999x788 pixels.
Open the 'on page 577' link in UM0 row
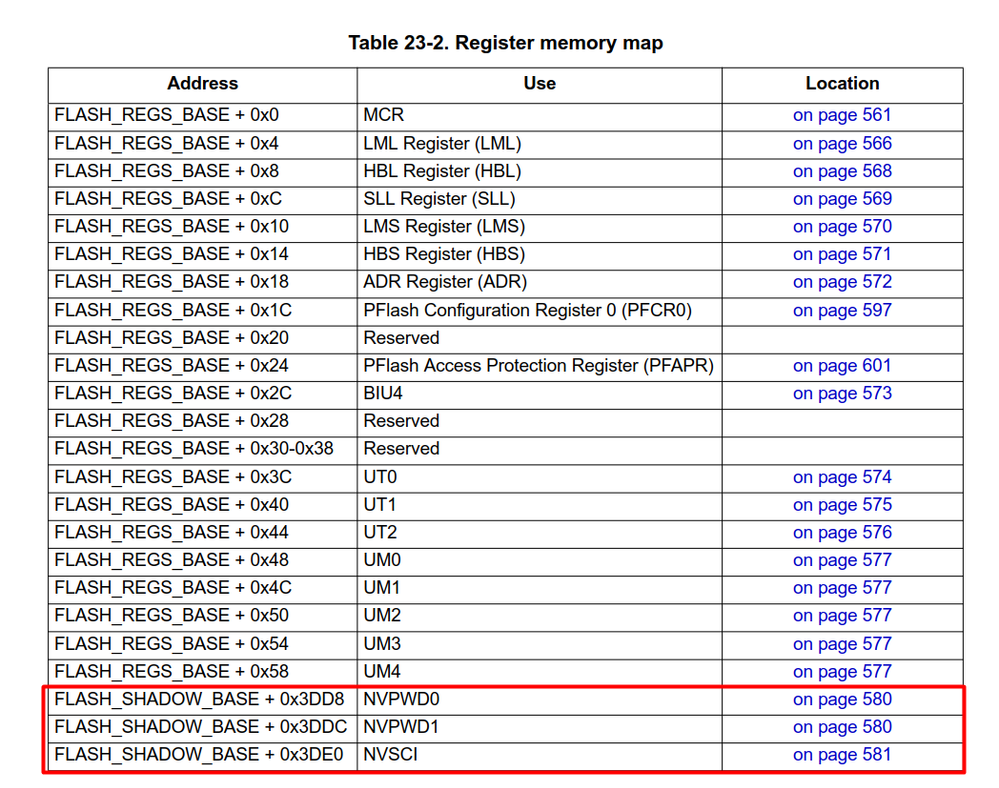pos(842,561)
